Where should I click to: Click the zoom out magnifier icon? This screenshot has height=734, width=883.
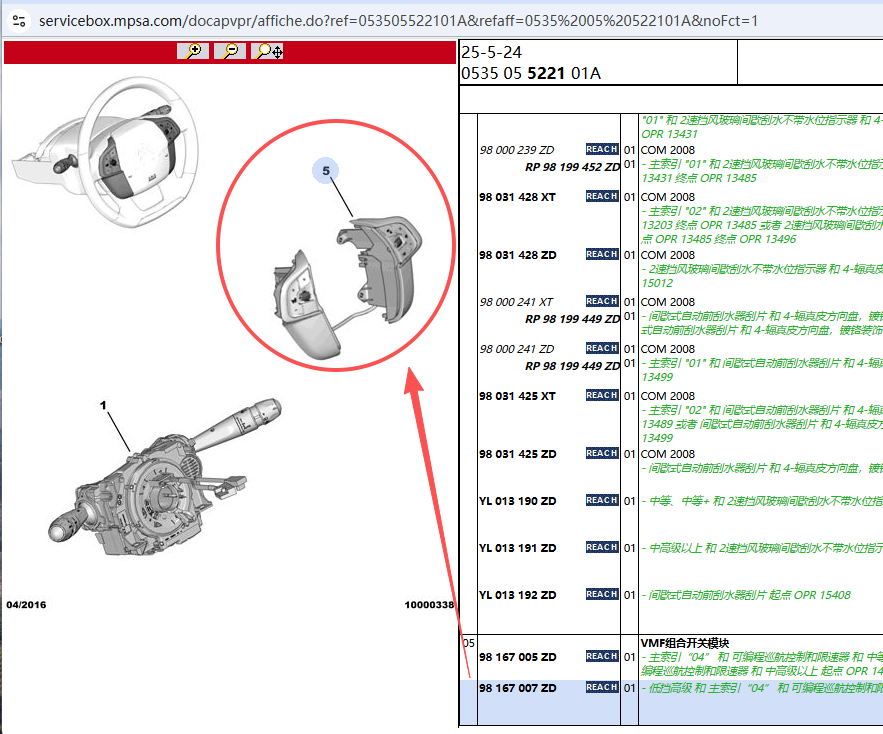click(x=229, y=51)
